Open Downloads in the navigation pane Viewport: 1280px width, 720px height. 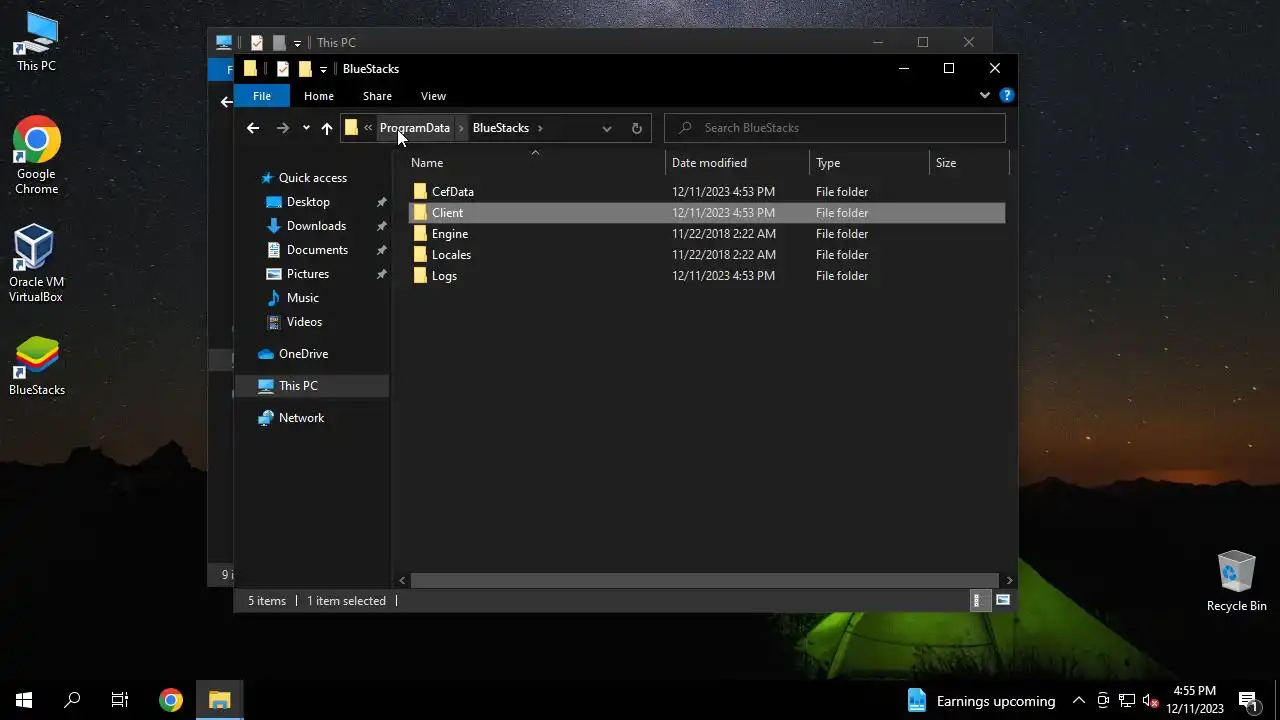coord(316,226)
